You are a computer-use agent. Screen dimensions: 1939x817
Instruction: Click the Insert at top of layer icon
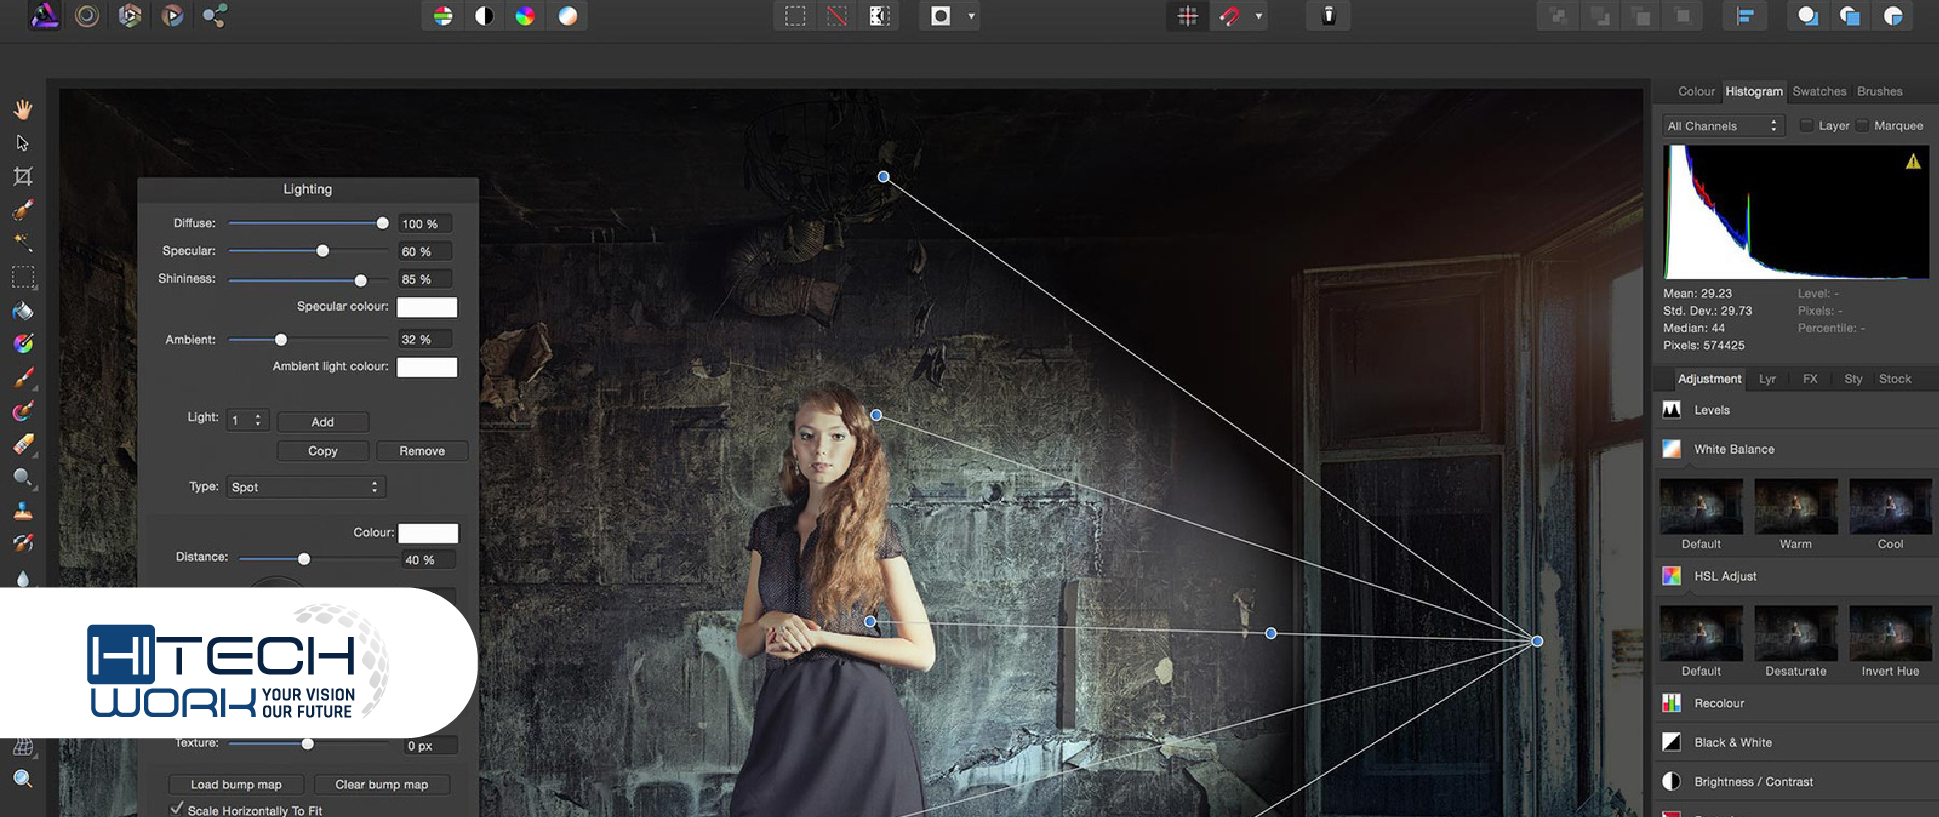(1849, 16)
